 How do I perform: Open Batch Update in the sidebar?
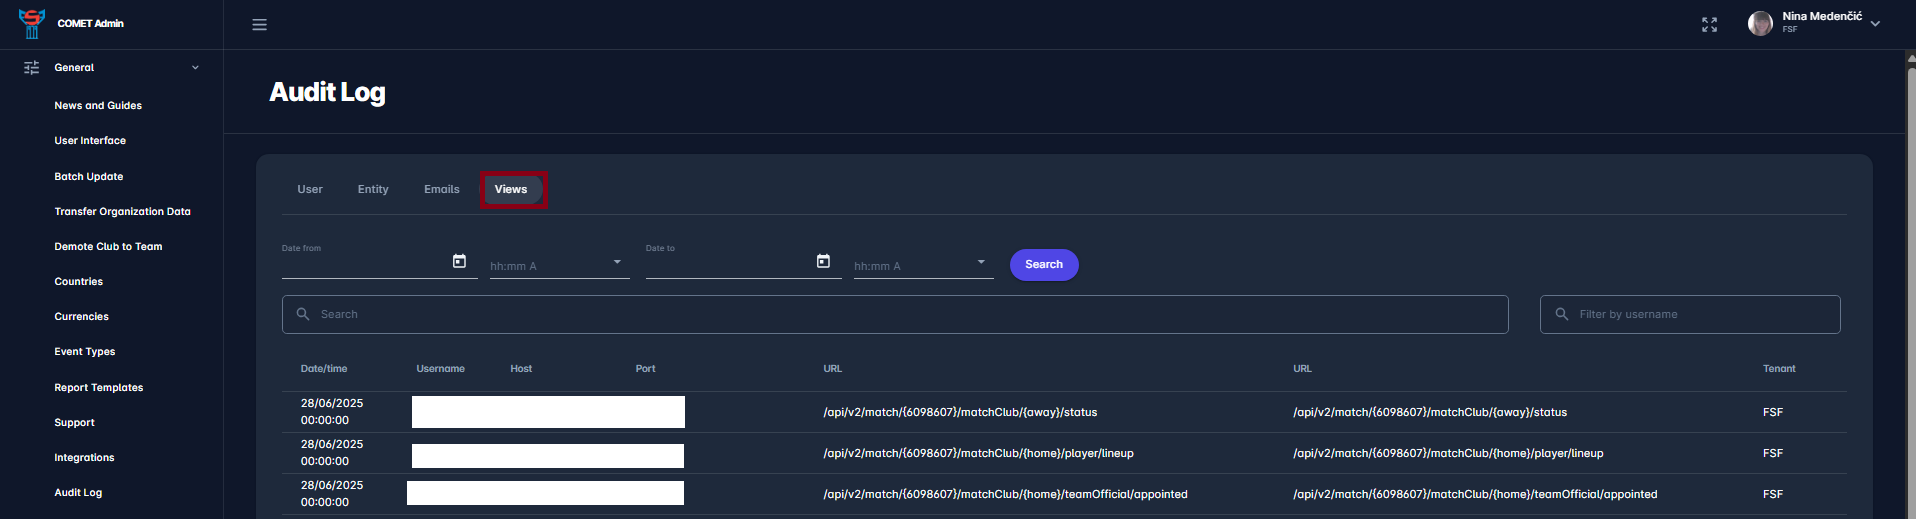click(89, 177)
